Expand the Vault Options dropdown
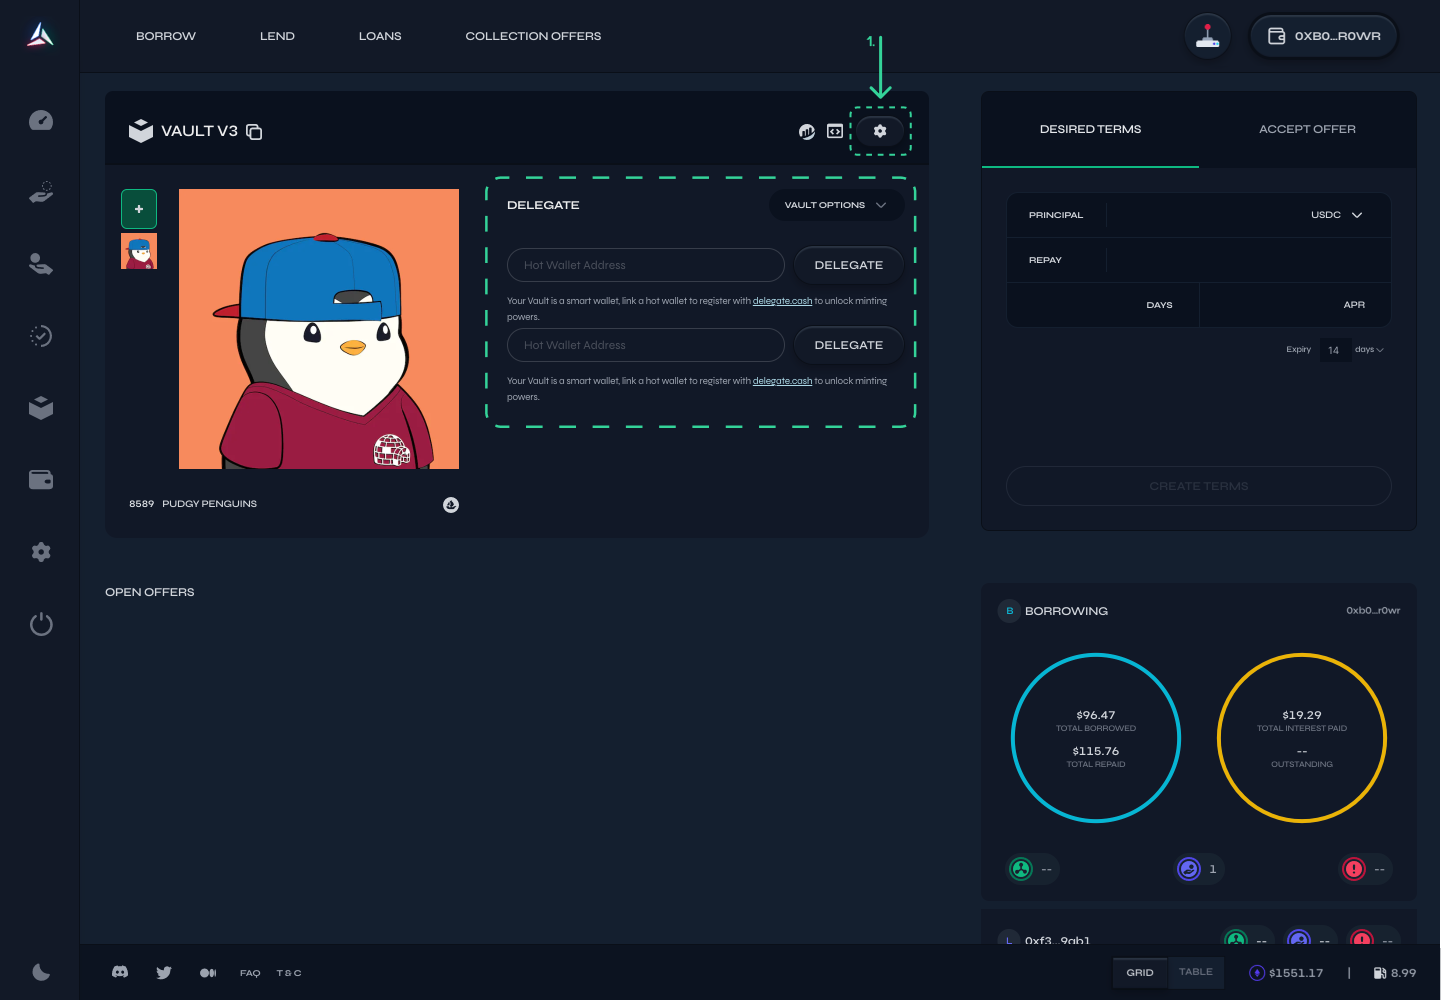This screenshot has width=1441, height=1000. 836,205
